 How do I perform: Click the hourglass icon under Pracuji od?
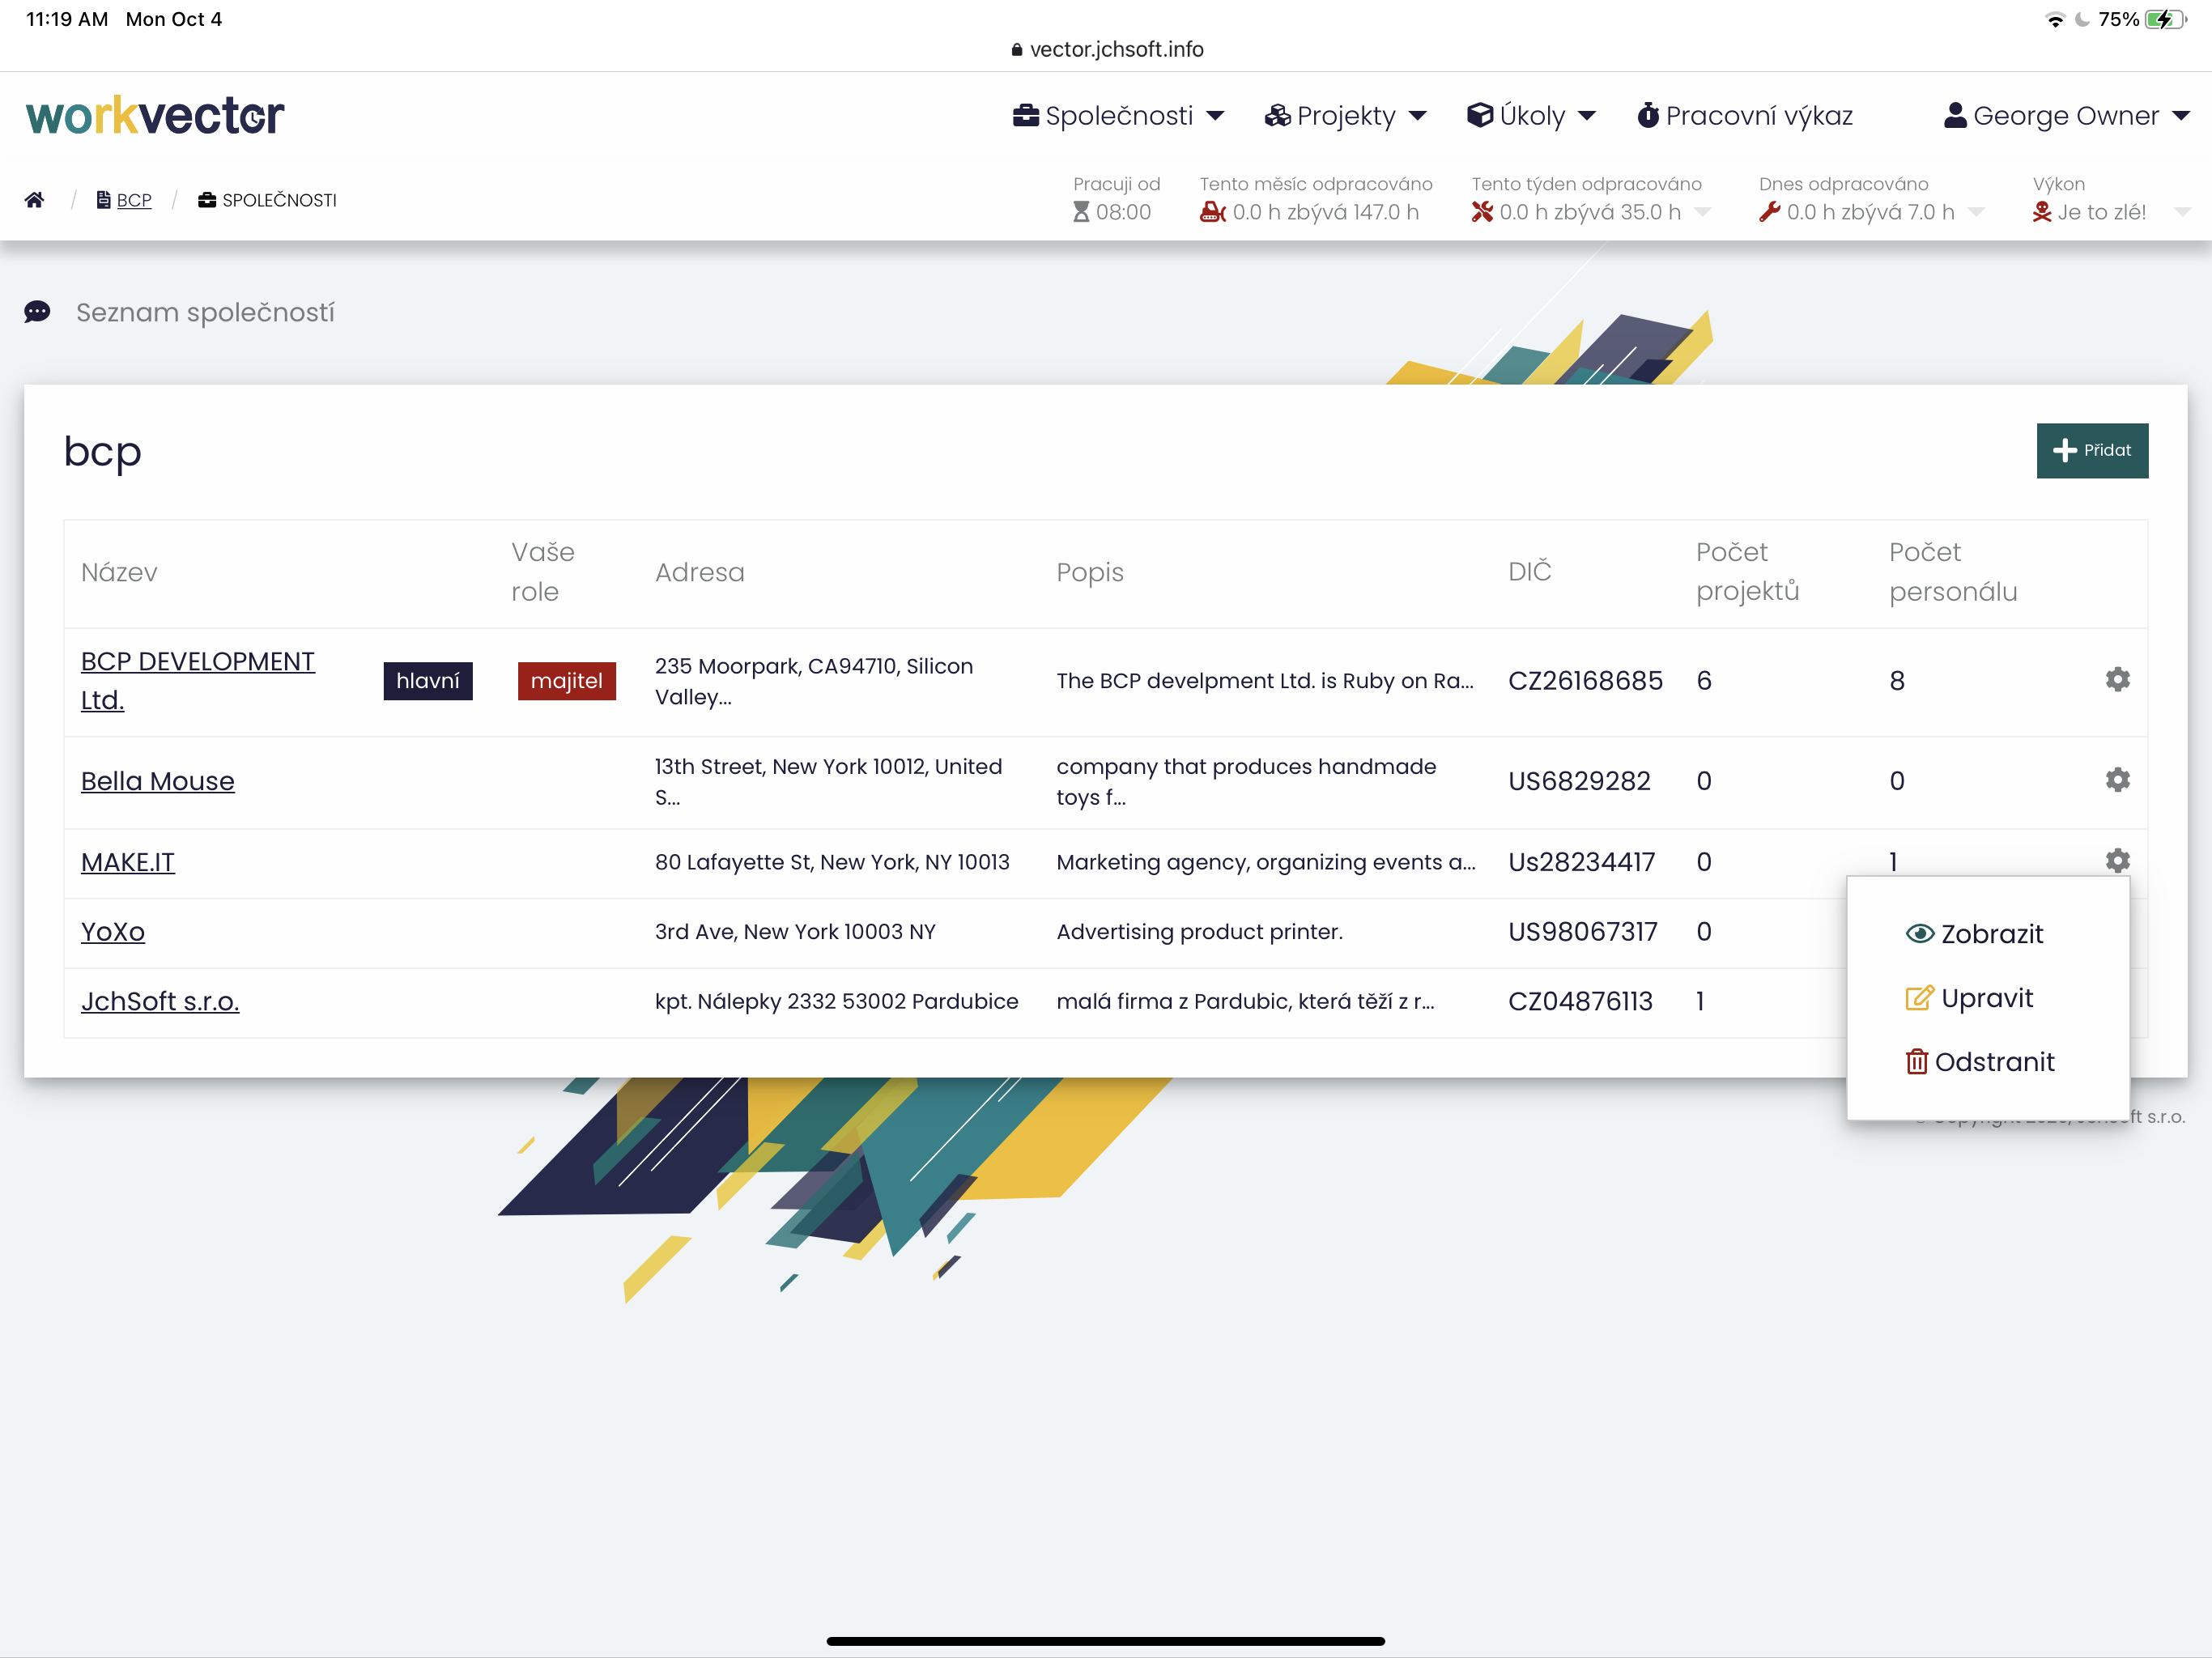click(x=1081, y=212)
